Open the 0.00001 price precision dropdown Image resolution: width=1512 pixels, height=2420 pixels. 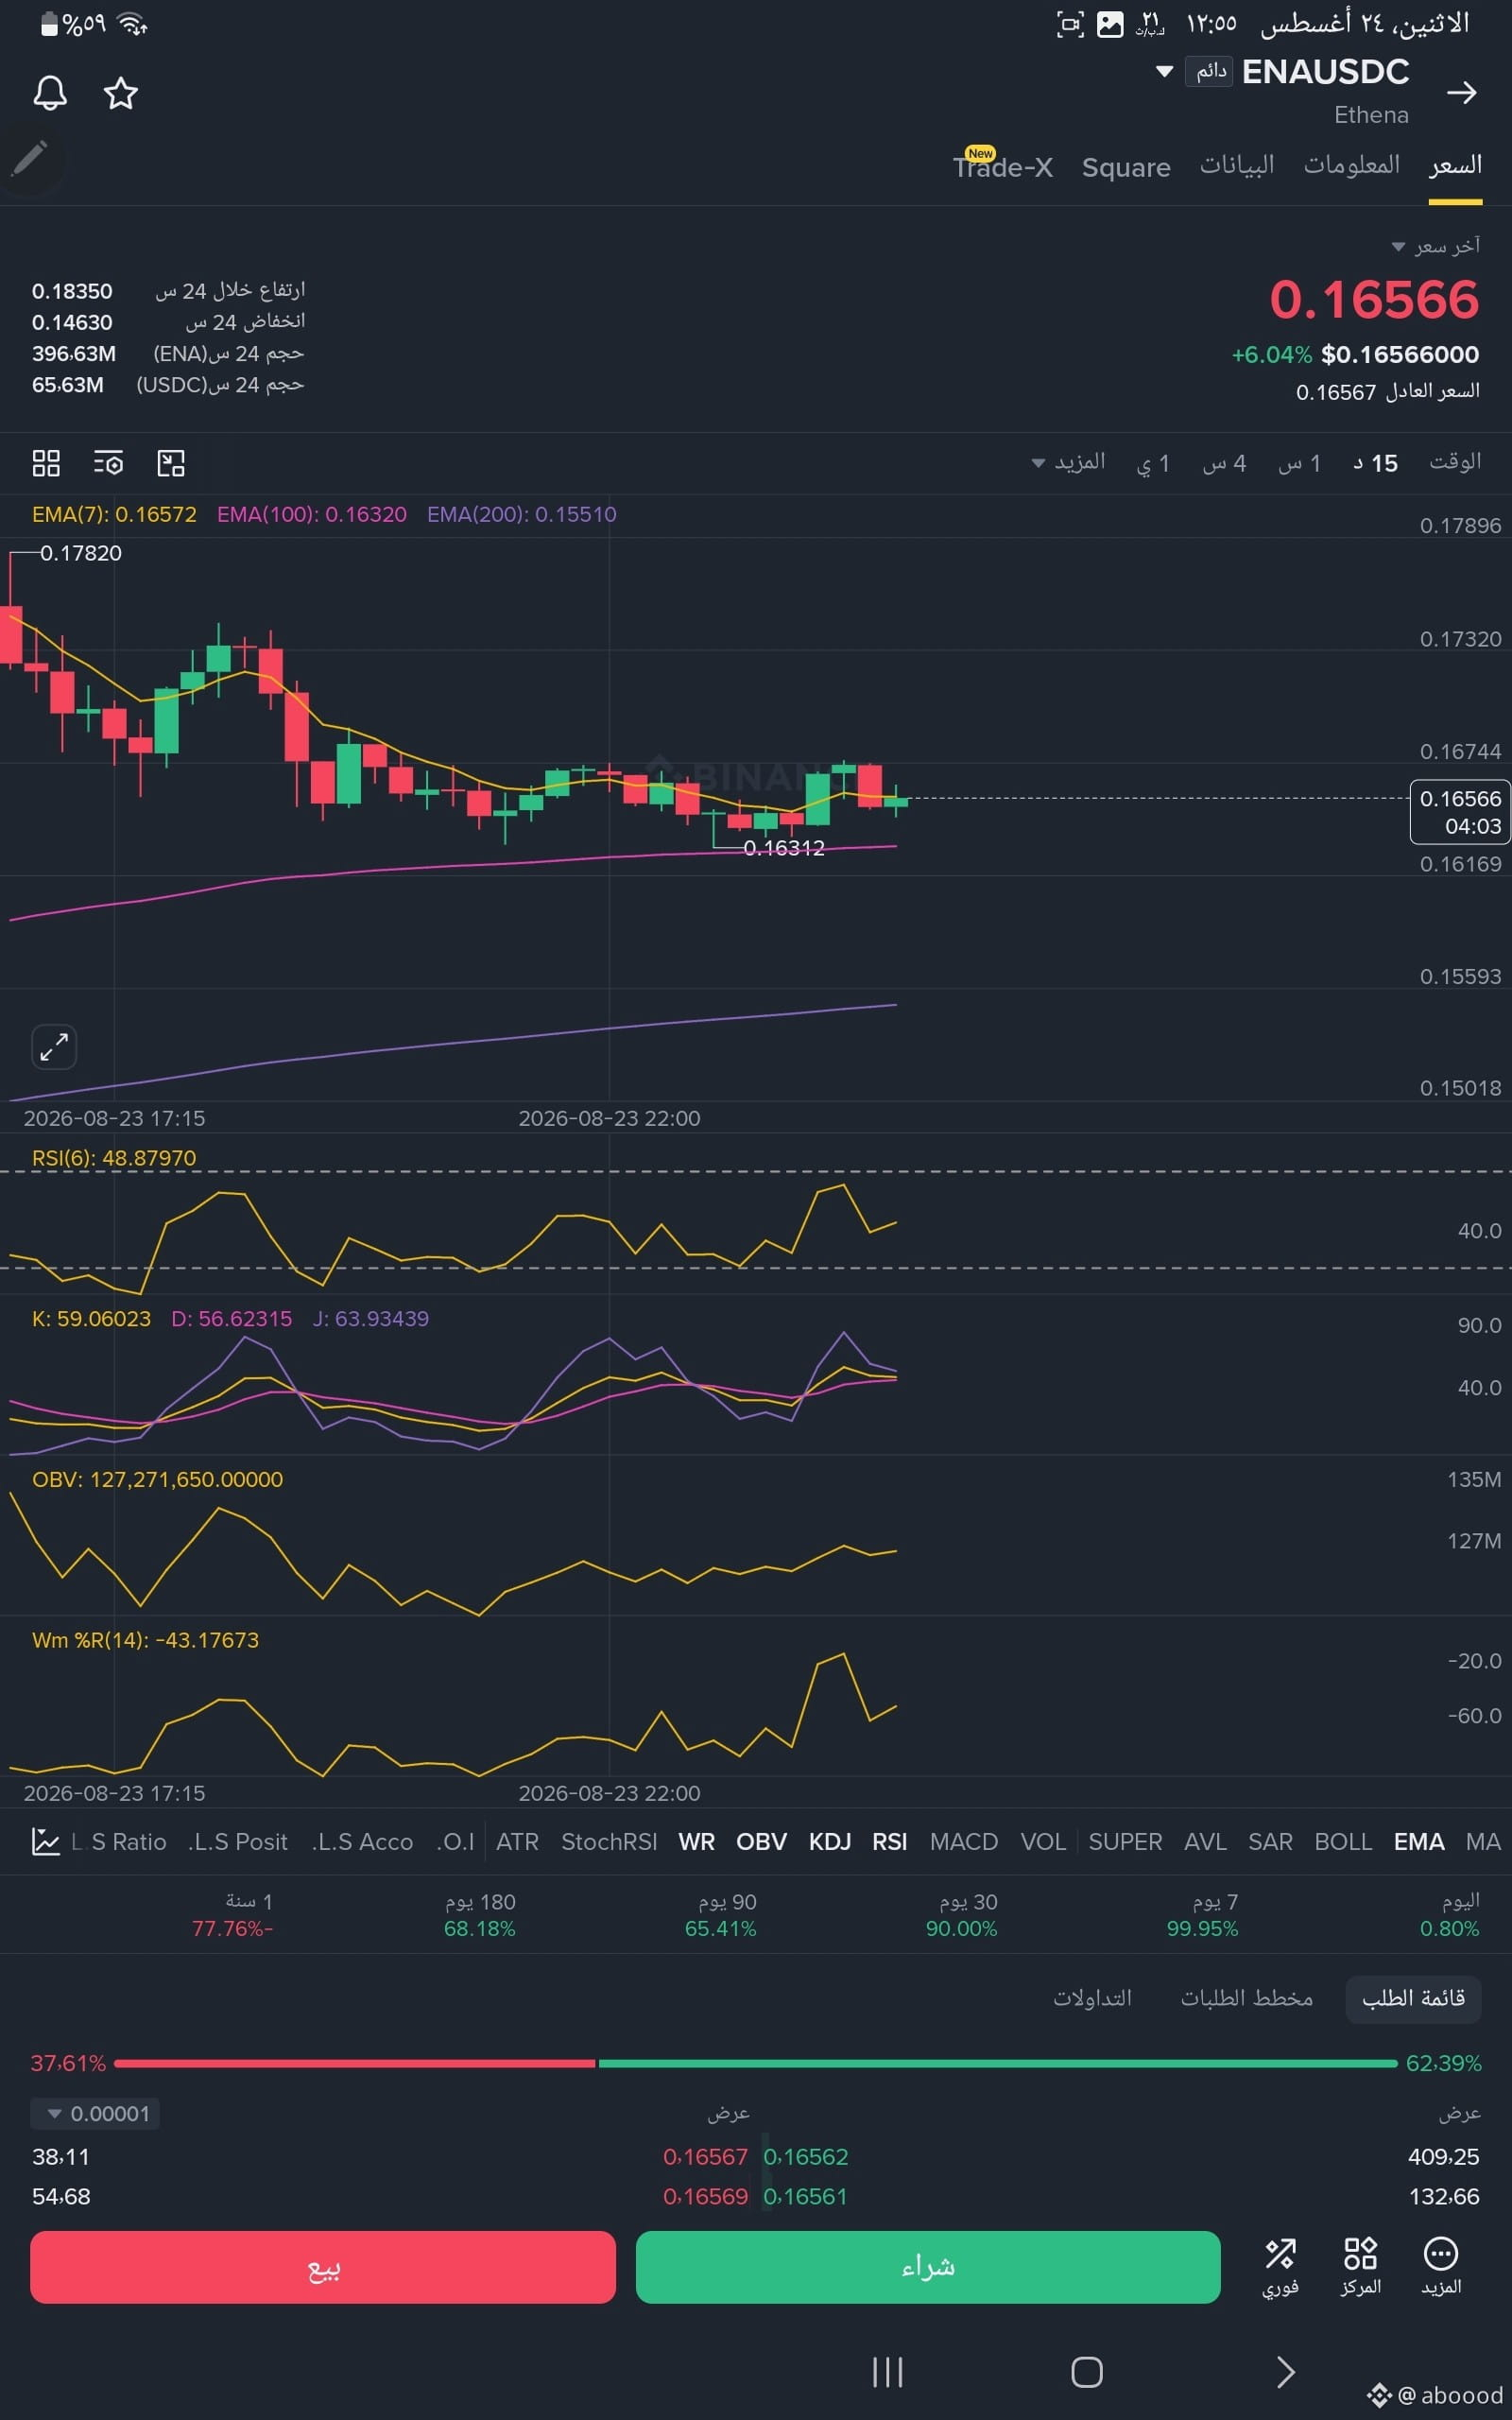95,2114
